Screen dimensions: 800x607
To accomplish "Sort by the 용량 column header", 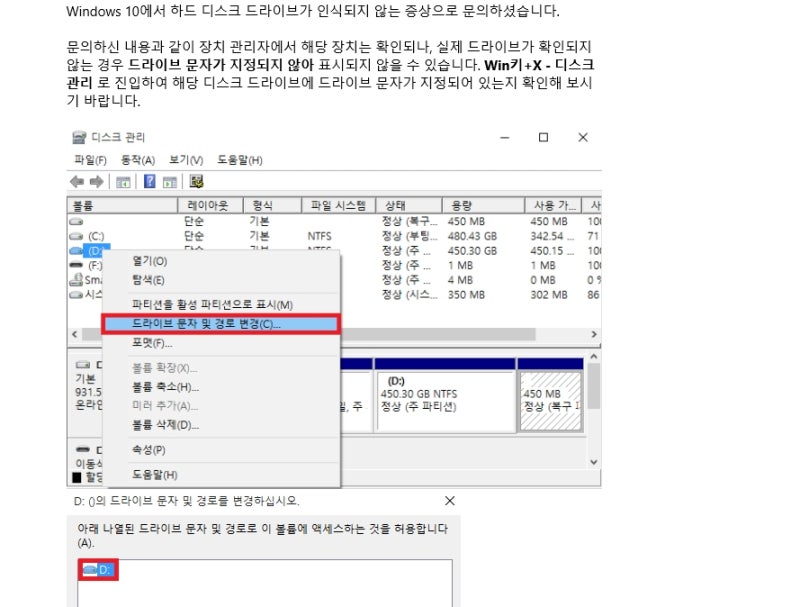I will pos(483,206).
